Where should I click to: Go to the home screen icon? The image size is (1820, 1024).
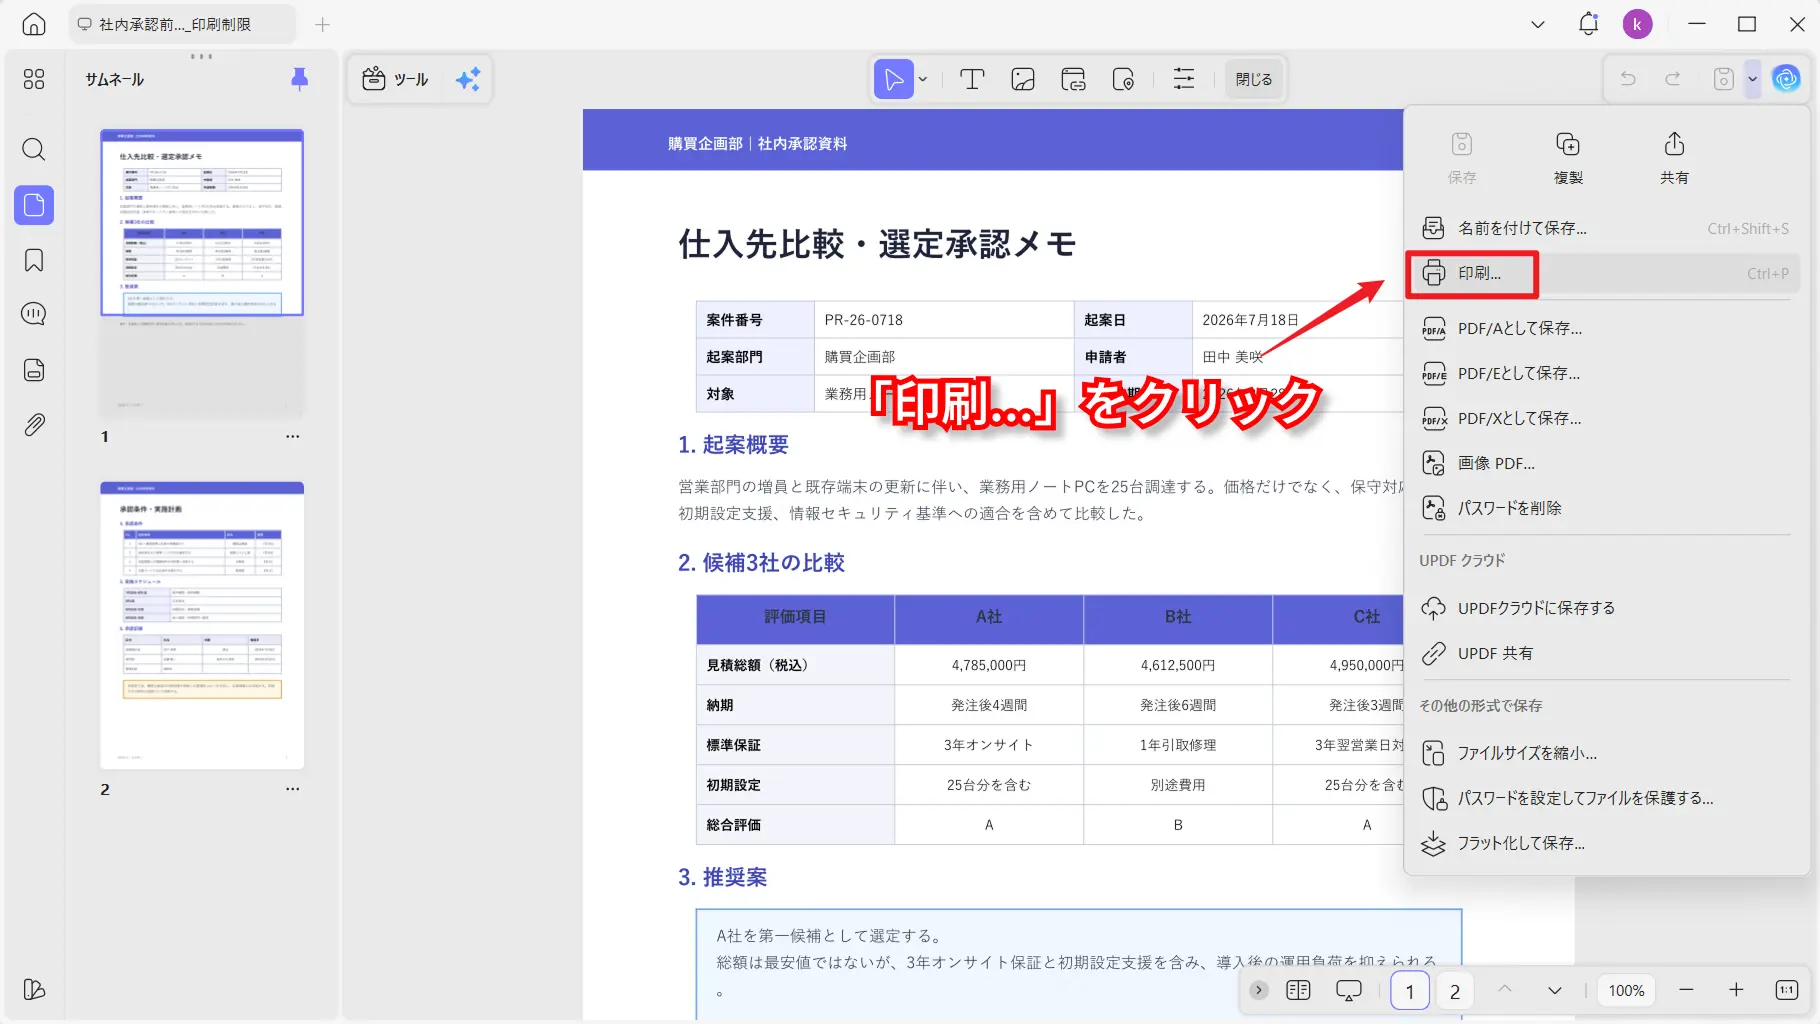34,24
